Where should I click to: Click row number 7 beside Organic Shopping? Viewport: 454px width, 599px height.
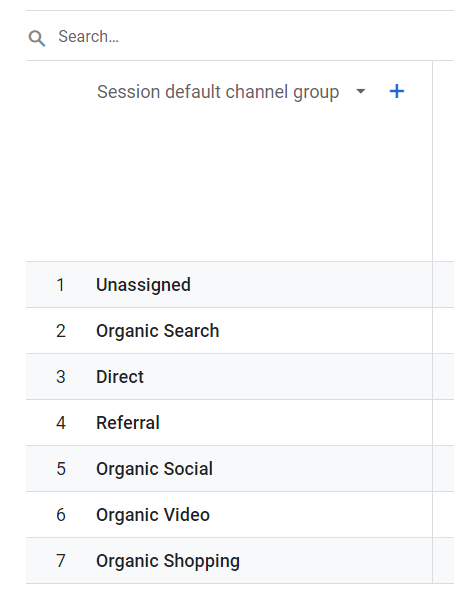pos(61,561)
